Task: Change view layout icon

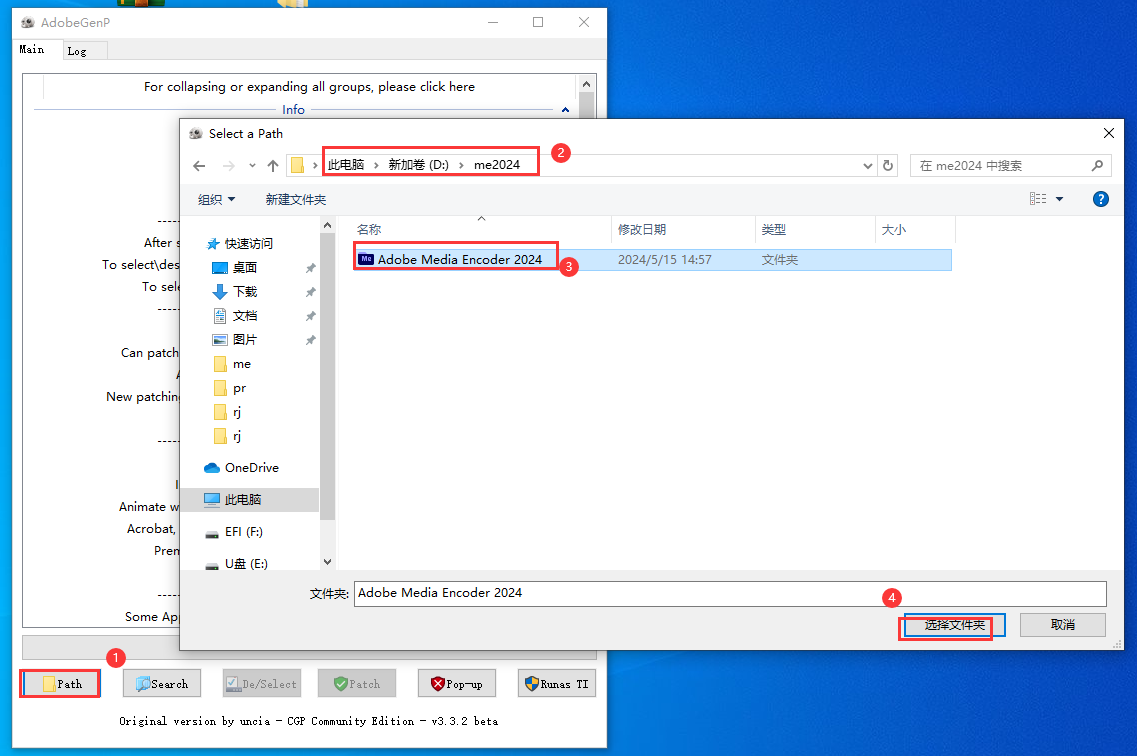Action: [1038, 199]
